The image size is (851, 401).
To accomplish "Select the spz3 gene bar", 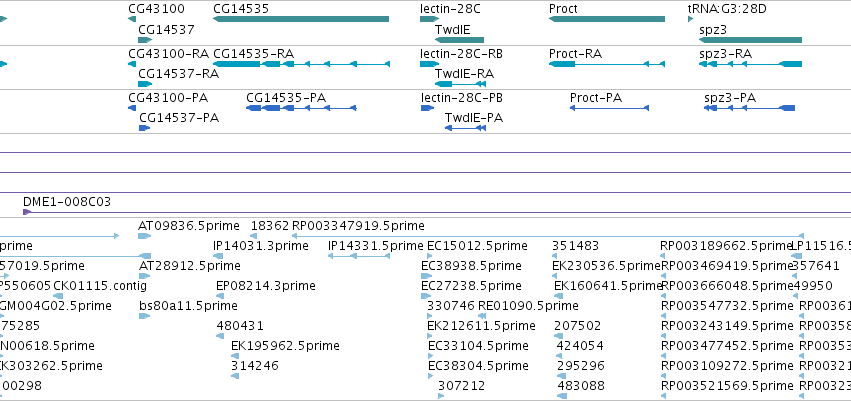I will (750, 40).
